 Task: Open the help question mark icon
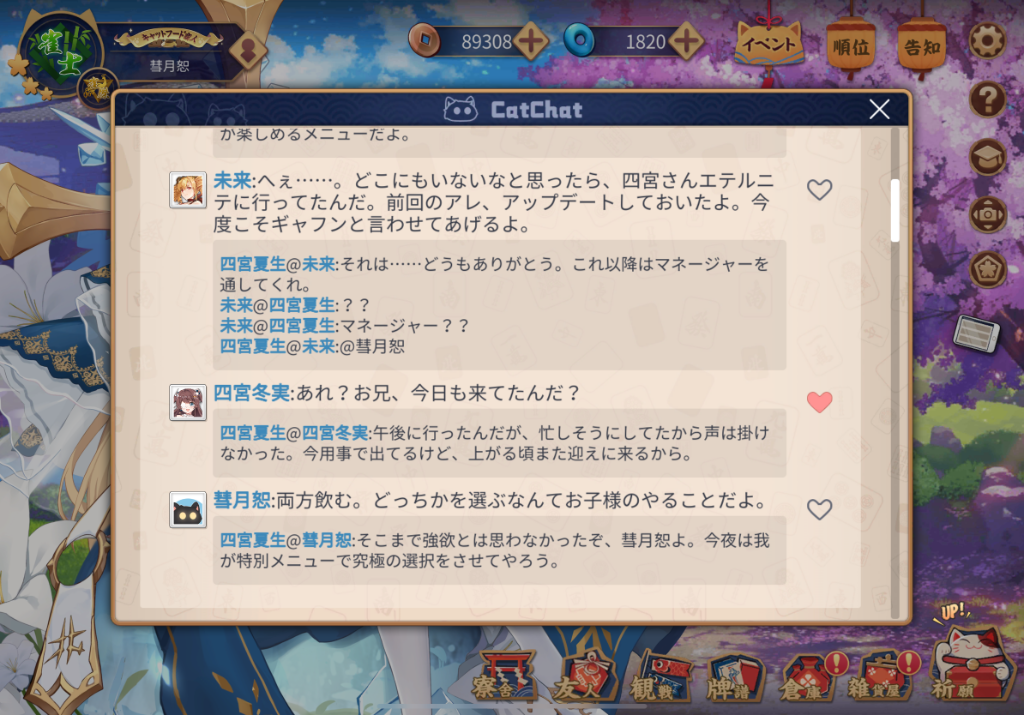click(x=987, y=100)
